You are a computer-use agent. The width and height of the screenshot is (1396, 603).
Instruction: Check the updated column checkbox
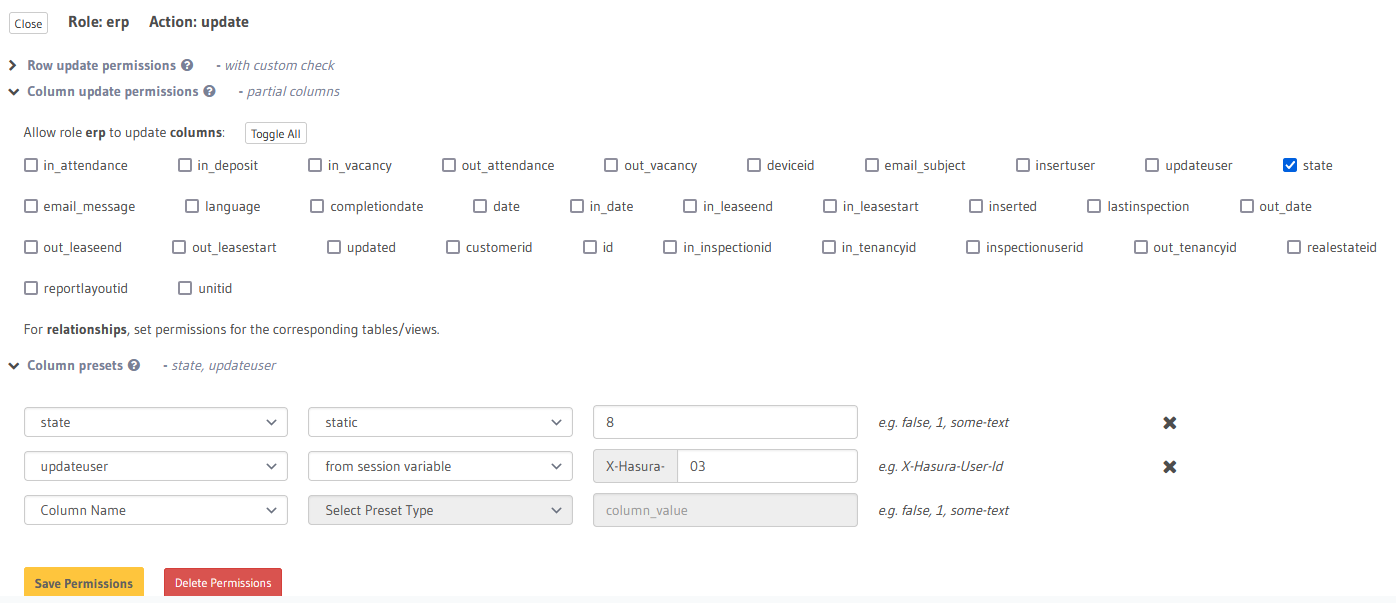coord(334,247)
